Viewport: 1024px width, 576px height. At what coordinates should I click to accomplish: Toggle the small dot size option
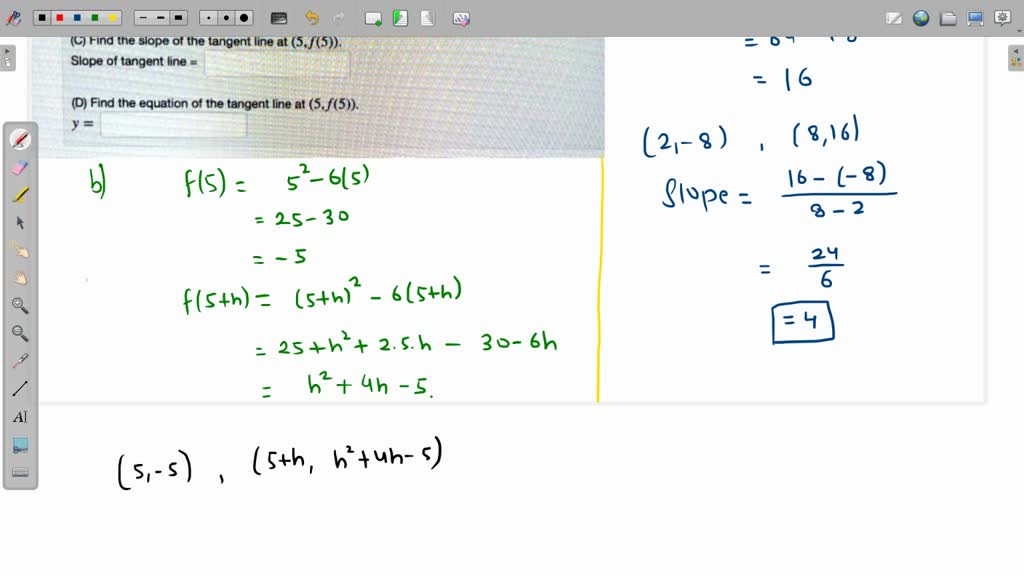point(207,17)
